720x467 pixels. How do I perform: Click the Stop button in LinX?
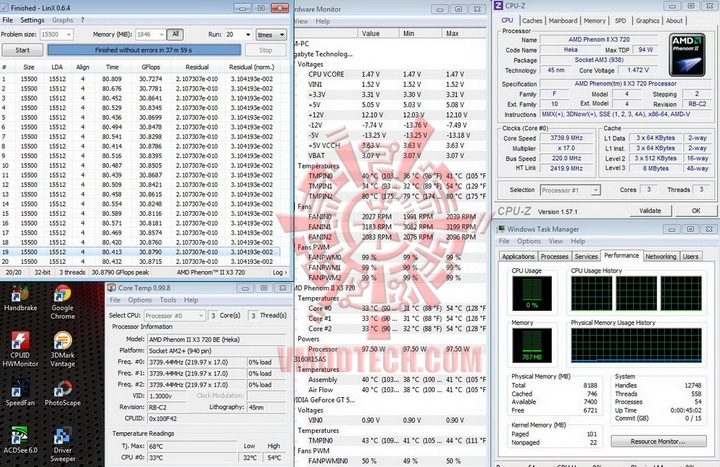(265, 50)
